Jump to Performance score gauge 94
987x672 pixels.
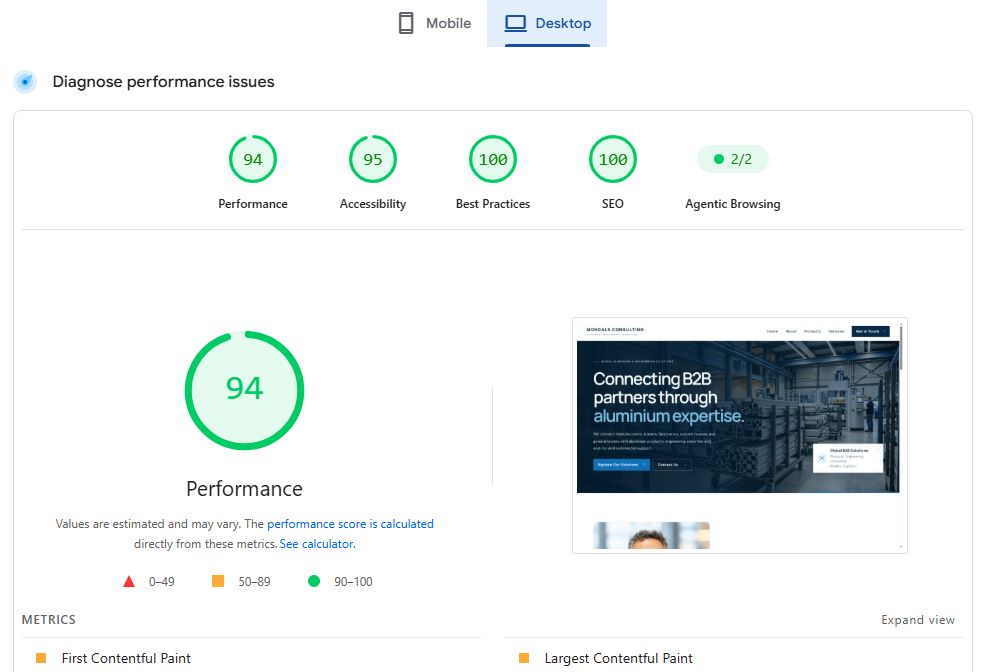[x=253, y=159]
